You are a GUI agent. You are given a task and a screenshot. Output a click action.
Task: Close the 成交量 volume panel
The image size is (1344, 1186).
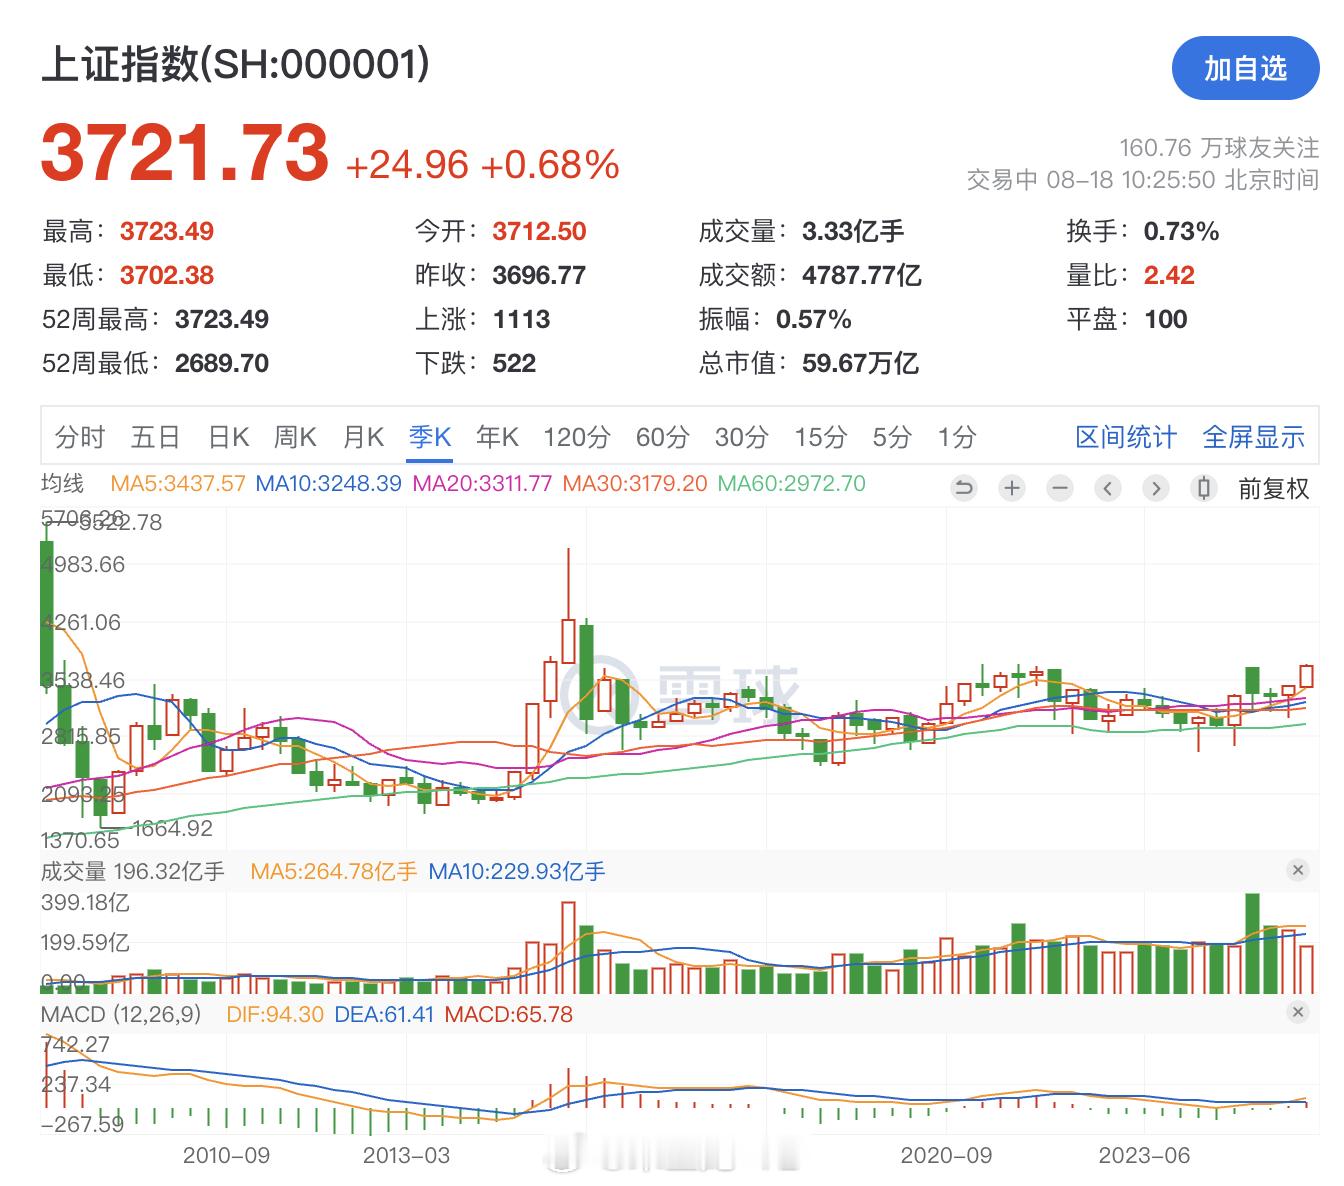[x=1298, y=870]
